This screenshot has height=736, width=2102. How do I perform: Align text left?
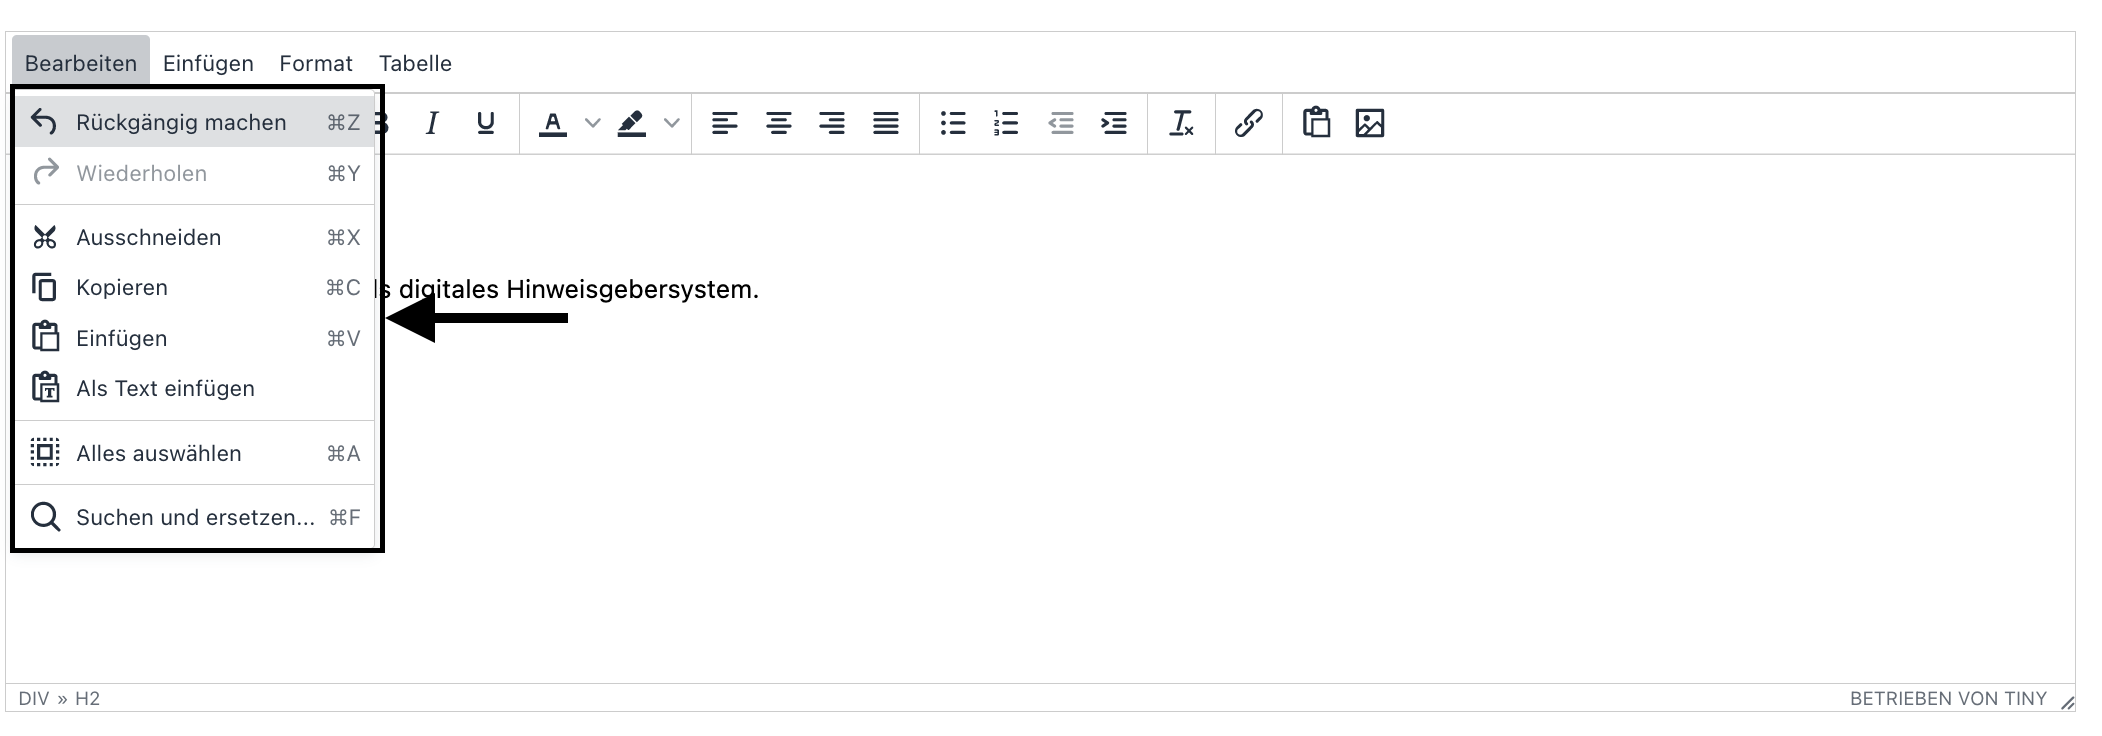coord(725,123)
